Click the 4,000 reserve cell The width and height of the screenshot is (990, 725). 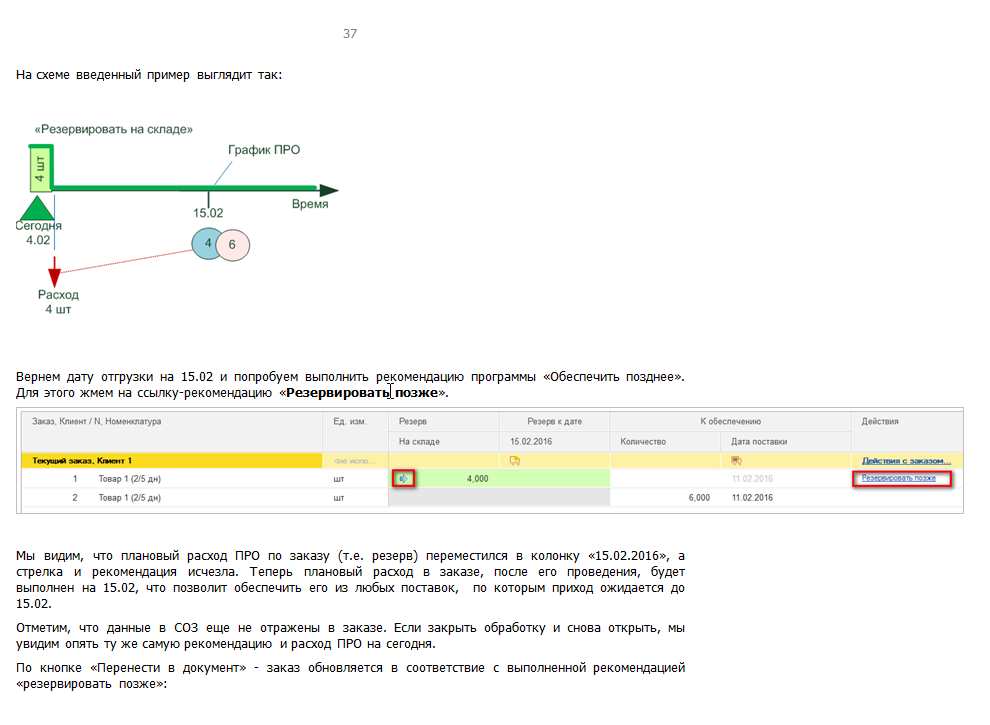pyautogui.click(x=477, y=479)
